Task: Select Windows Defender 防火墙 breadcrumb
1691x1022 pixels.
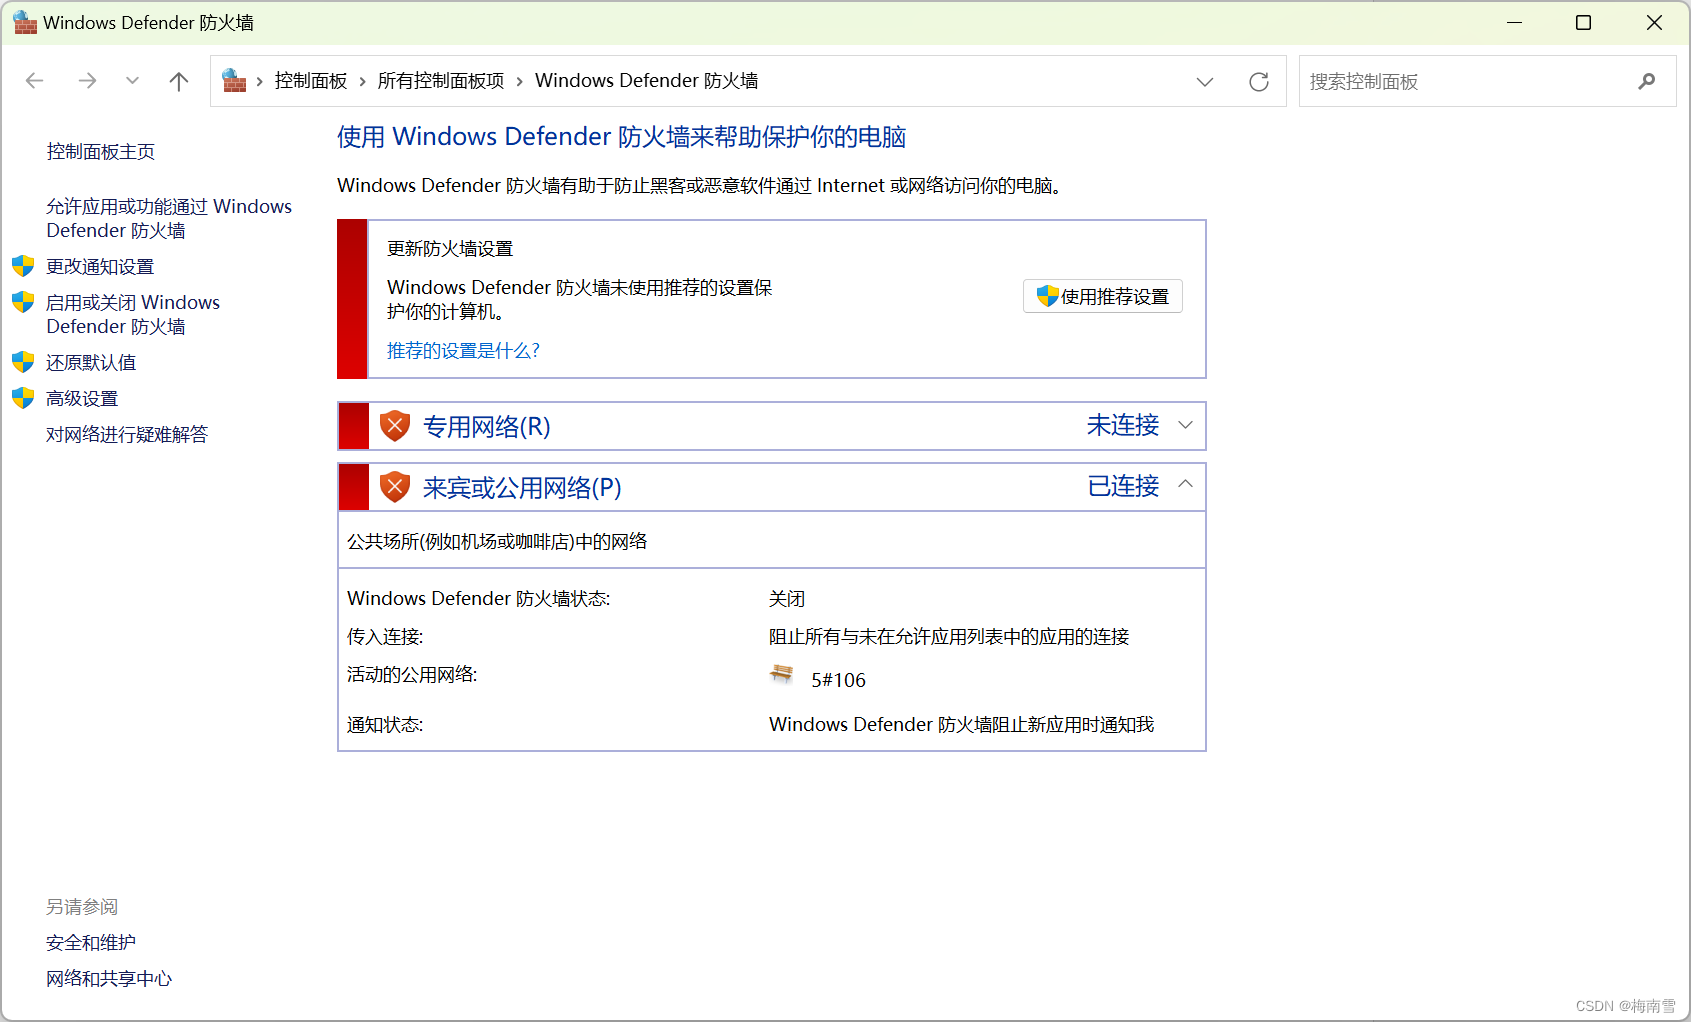Action: 646,81
